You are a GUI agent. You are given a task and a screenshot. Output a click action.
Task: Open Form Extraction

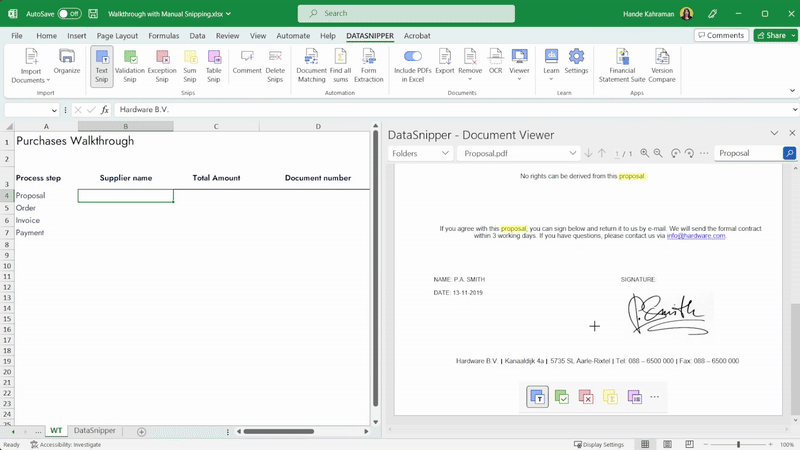[x=368, y=65]
